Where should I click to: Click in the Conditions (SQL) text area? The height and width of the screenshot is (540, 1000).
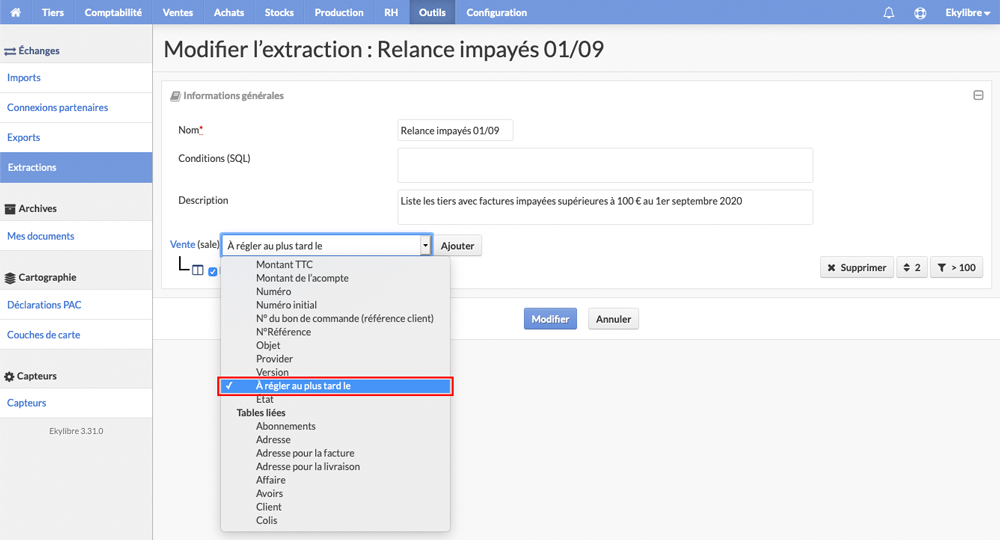(x=605, y=165)
